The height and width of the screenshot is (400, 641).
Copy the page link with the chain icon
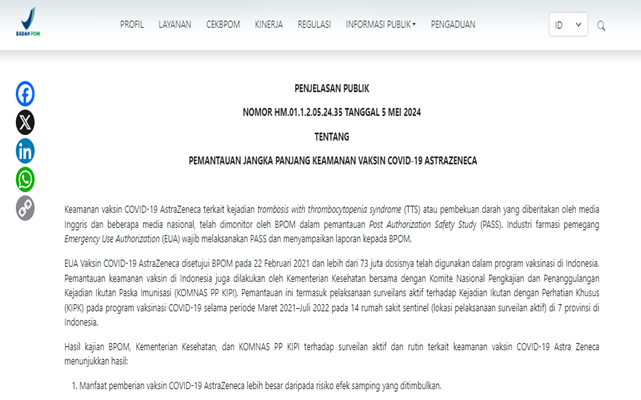25,208
